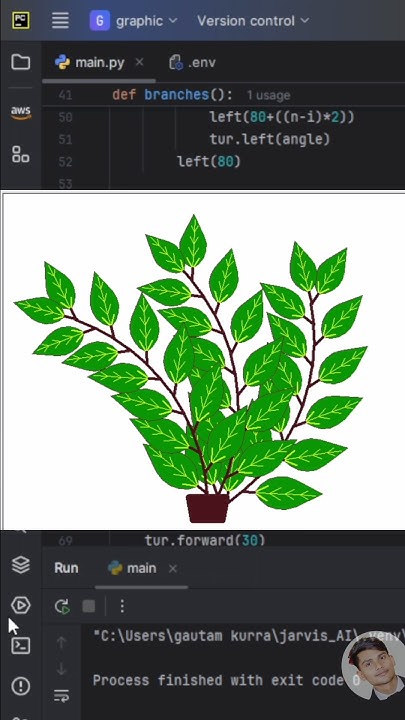
Task: Click the Stop process button
Action: pos(89,607)
